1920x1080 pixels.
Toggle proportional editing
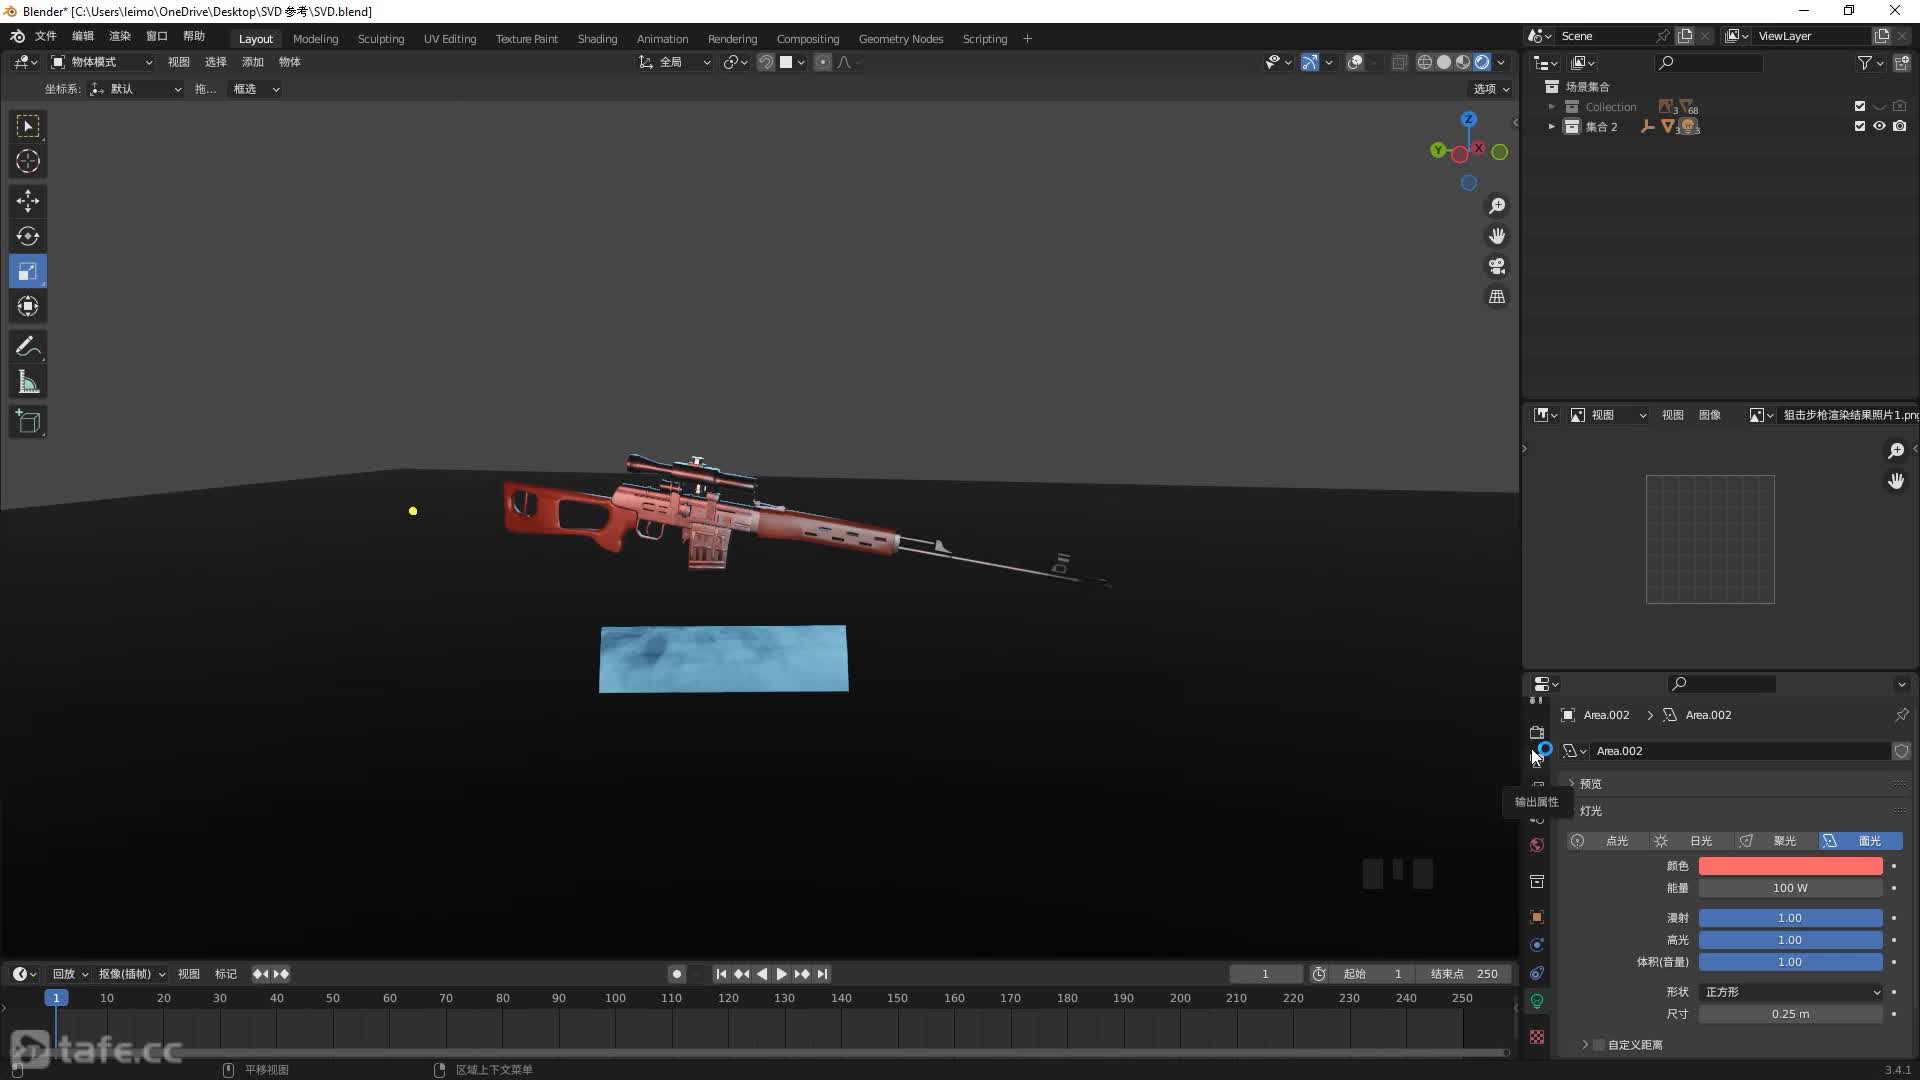(x=822, y=62)
